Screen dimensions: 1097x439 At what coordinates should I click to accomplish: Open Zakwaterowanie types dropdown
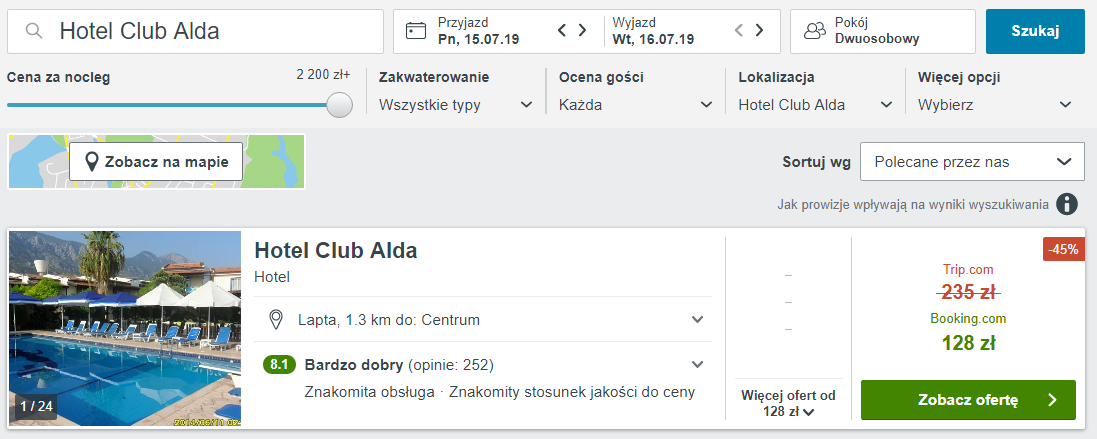[456, 105]
